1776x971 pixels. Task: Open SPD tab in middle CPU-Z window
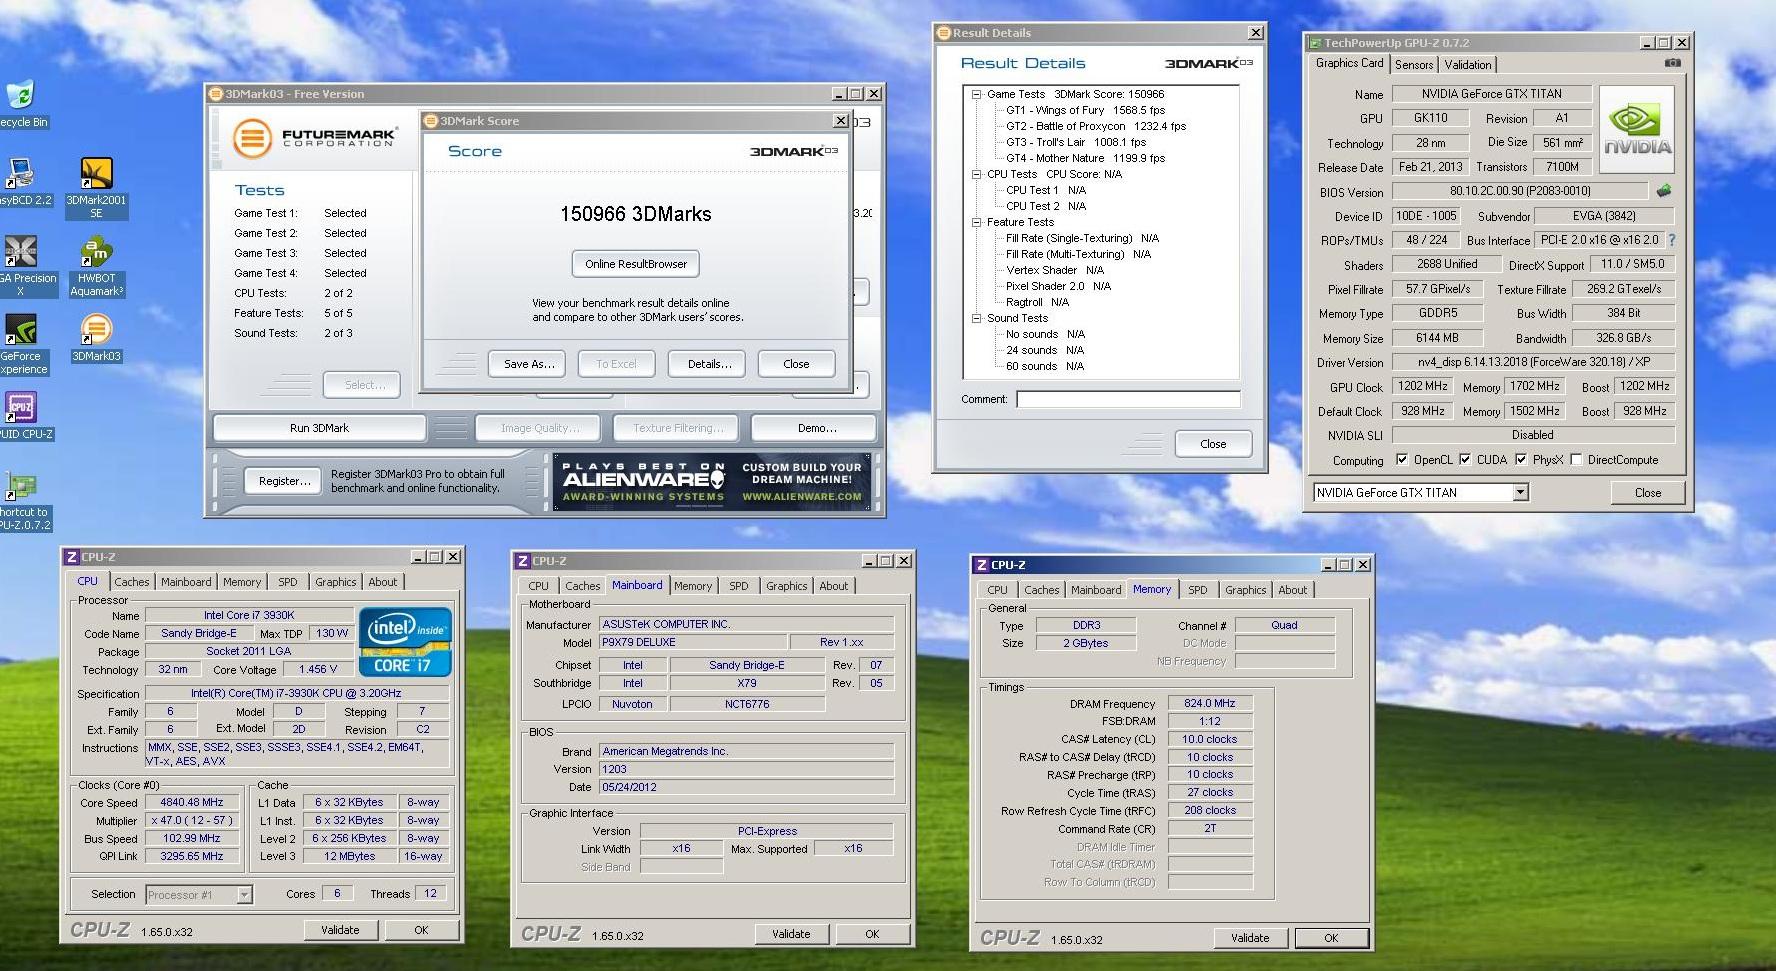[x=739, y=586]
